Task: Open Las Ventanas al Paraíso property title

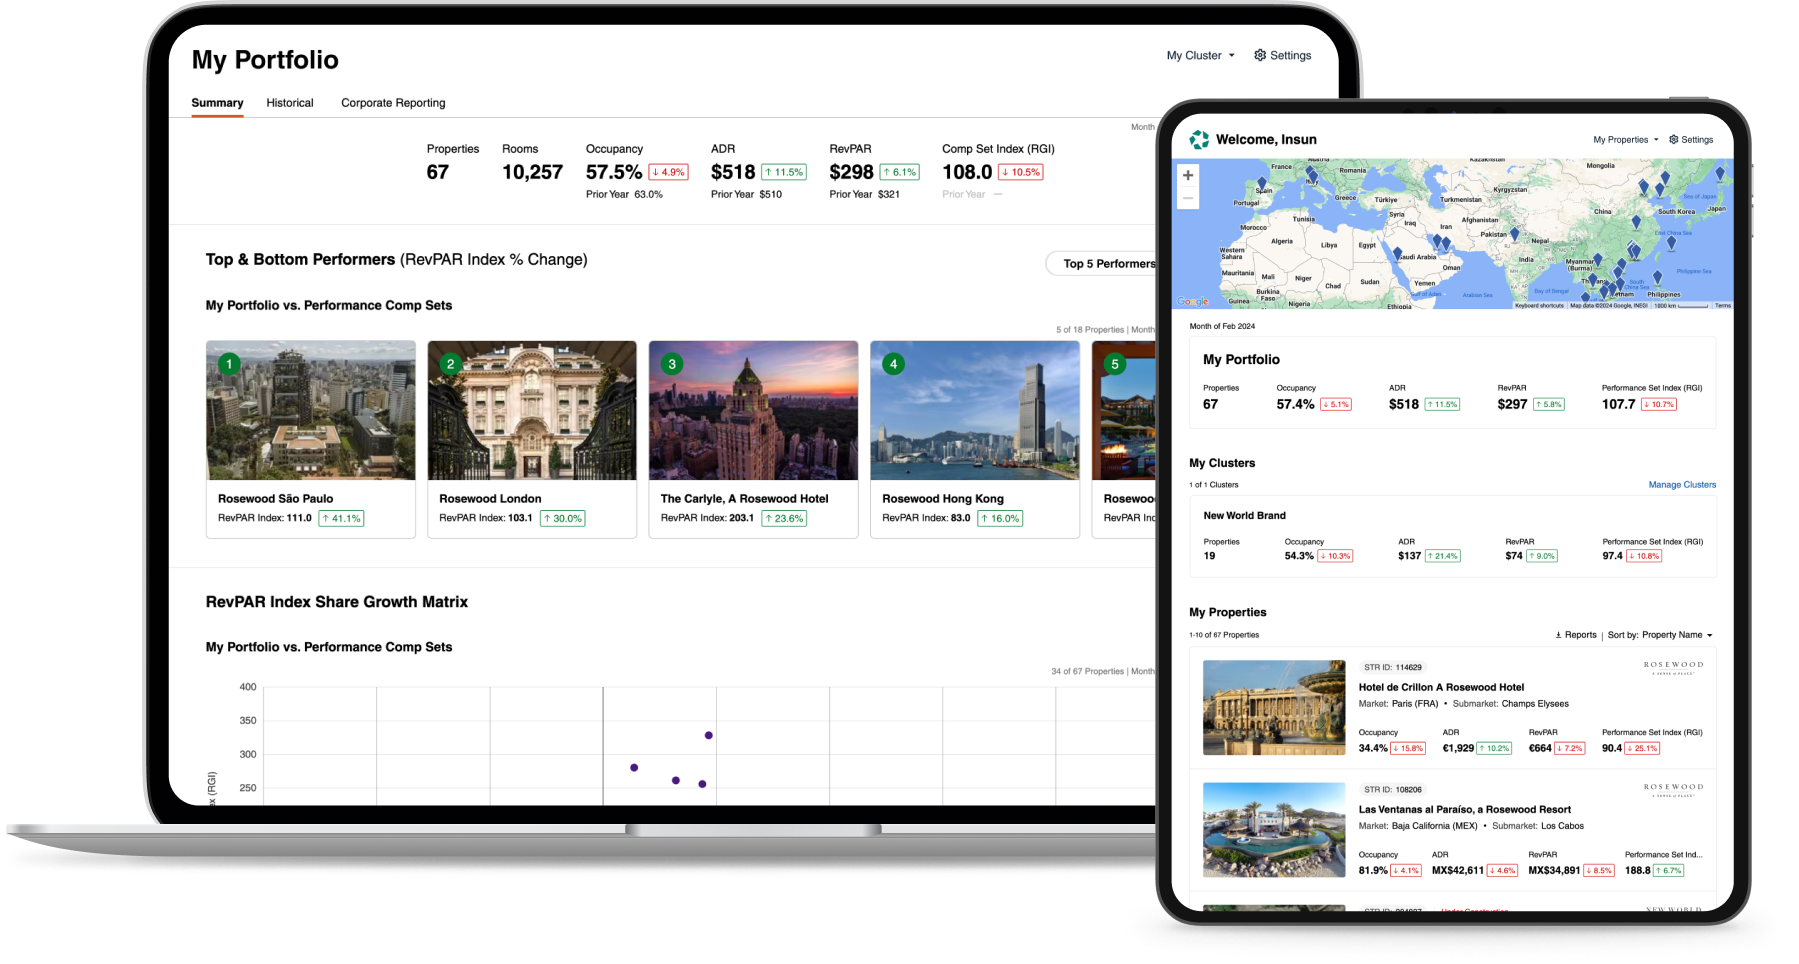Action: [x=1464, y=810]
